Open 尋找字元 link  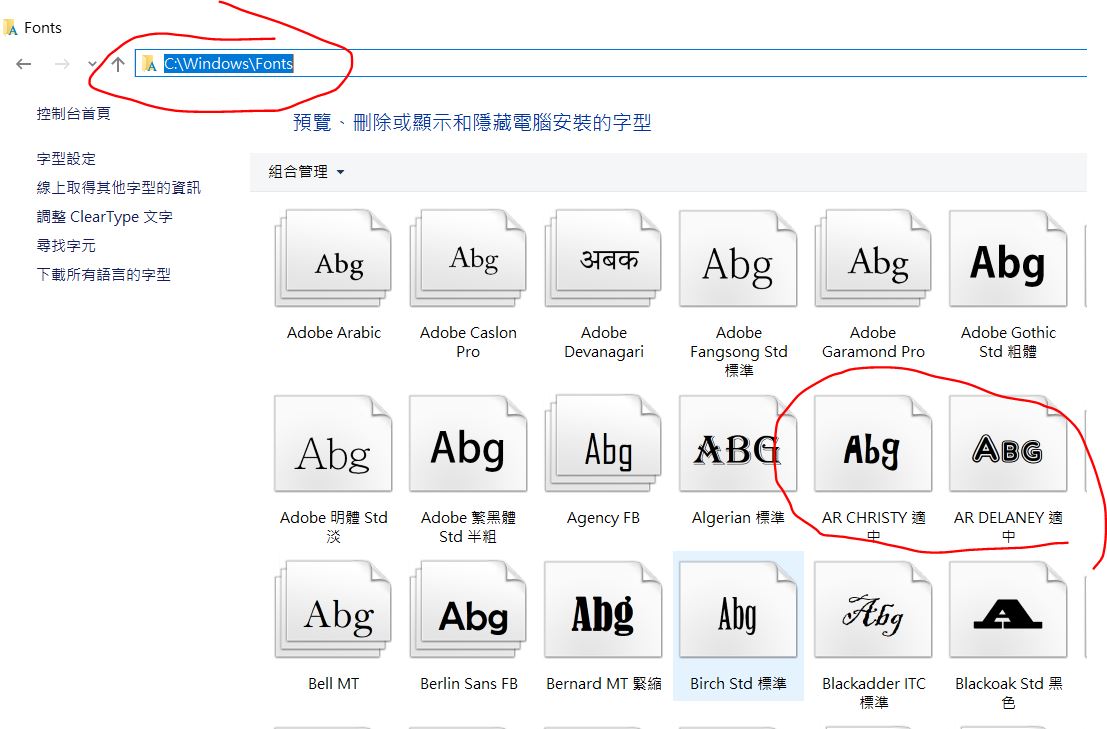66,246
